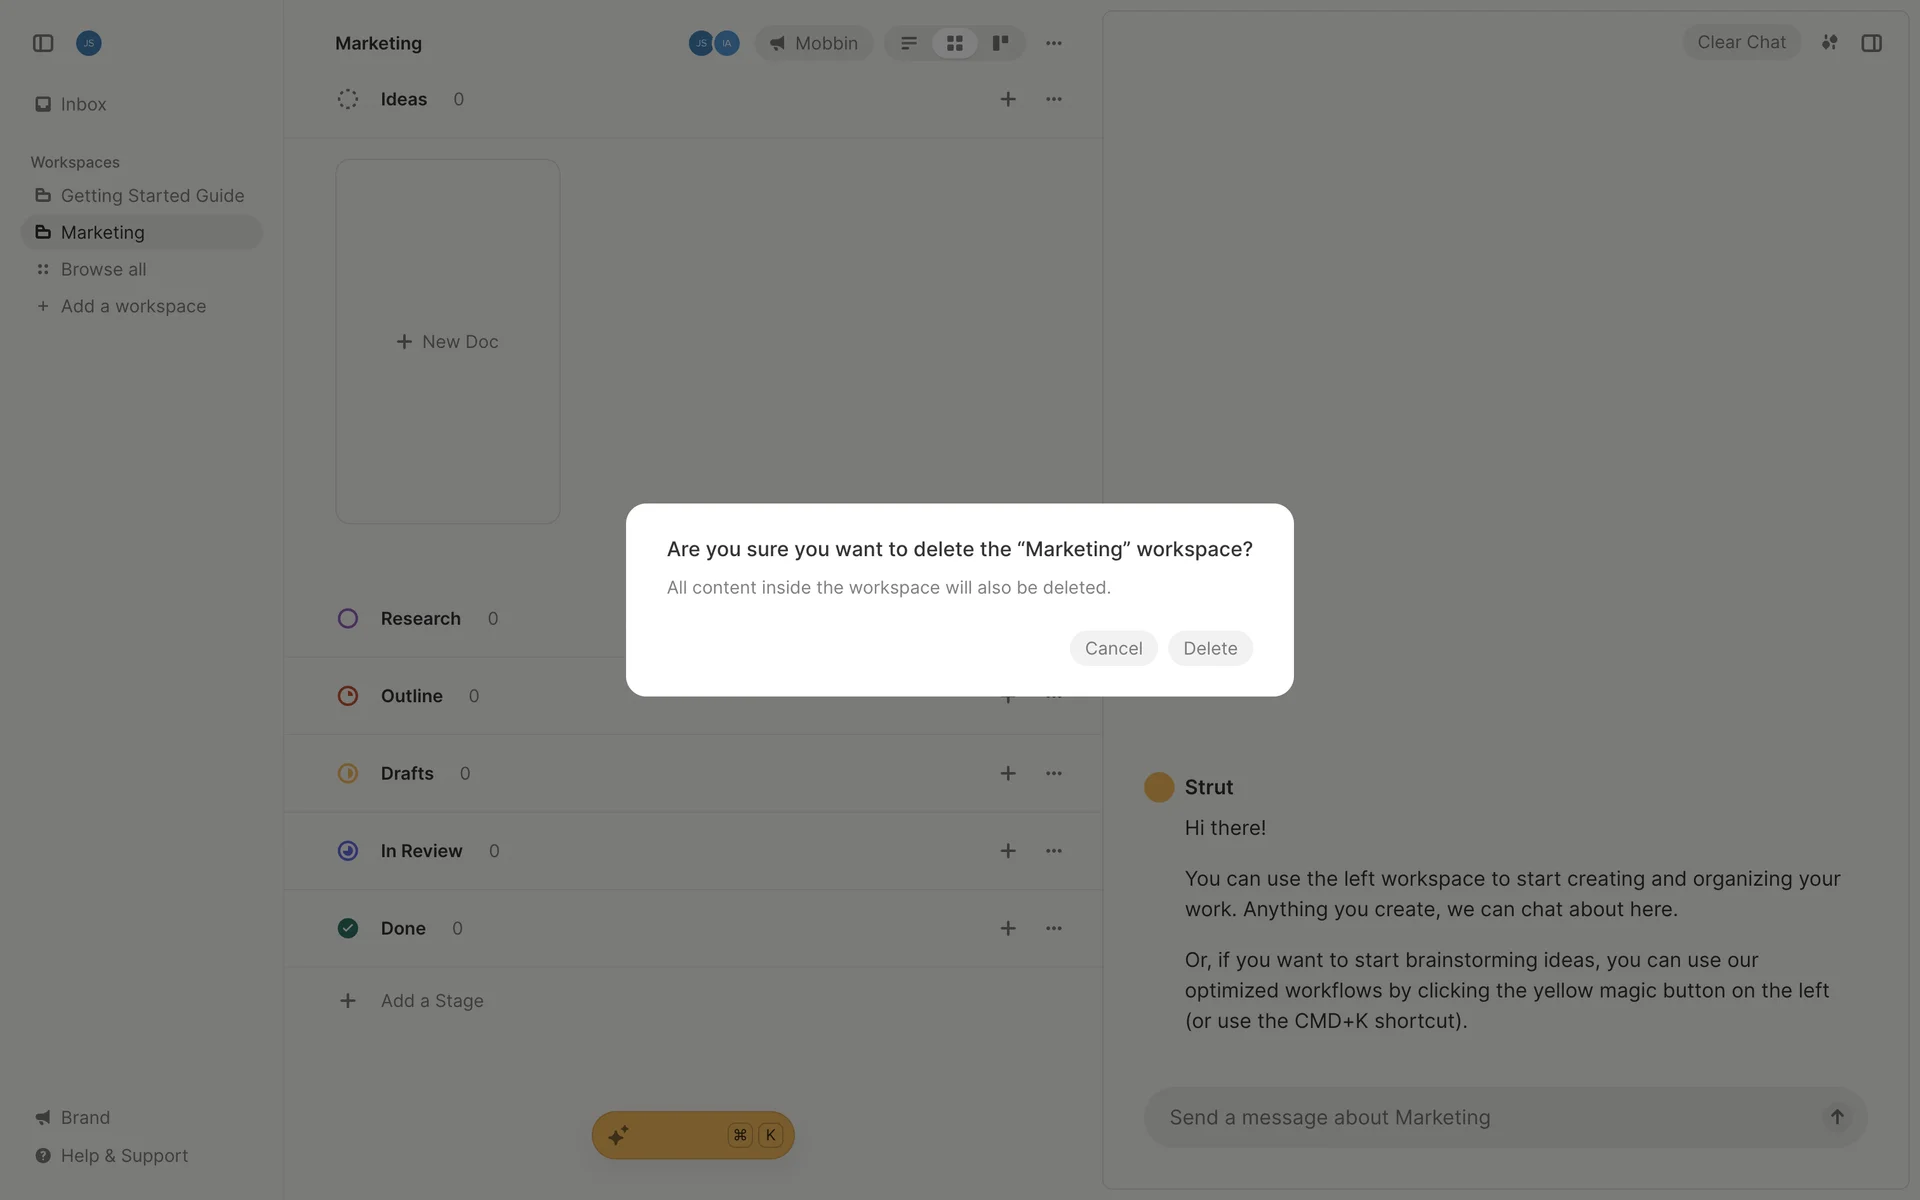Image resolution: width=1920 pixels, height=1200 pixels.
Task: Open Ideas stage options menu
Action: point(1054,99)
